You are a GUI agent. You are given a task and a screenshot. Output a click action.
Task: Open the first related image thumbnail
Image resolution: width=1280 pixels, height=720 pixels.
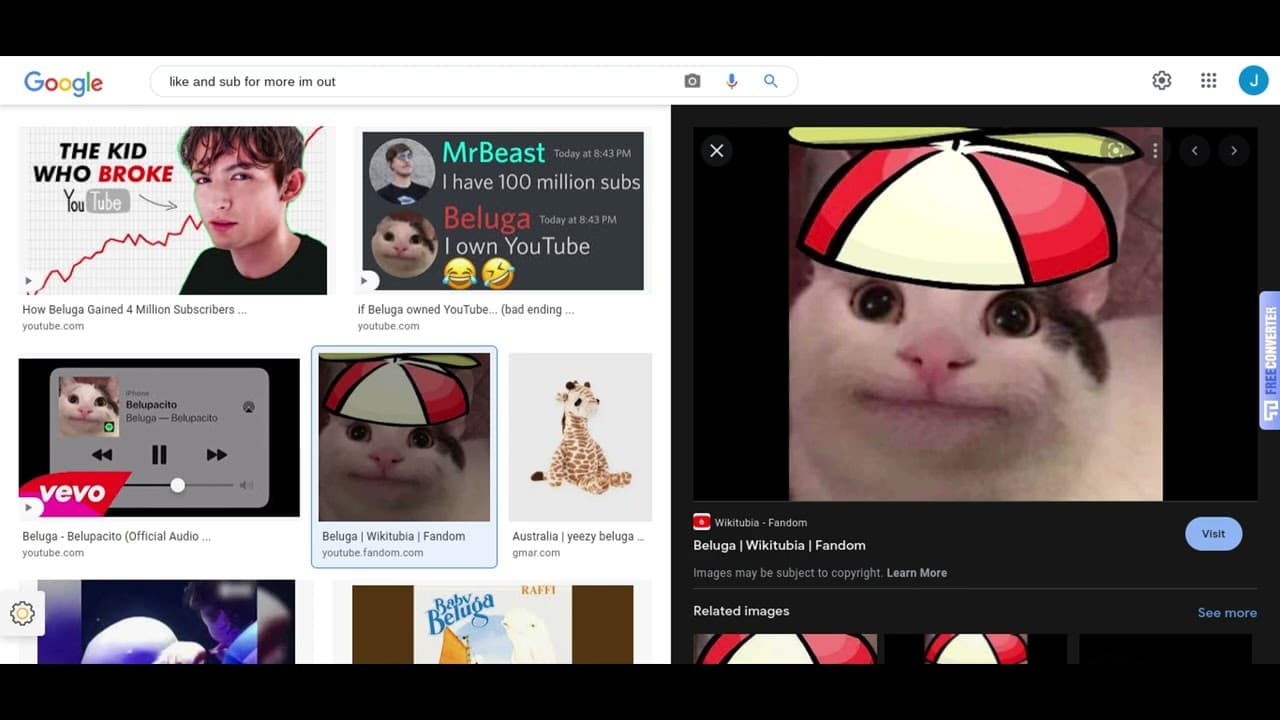tap(785, 648)
